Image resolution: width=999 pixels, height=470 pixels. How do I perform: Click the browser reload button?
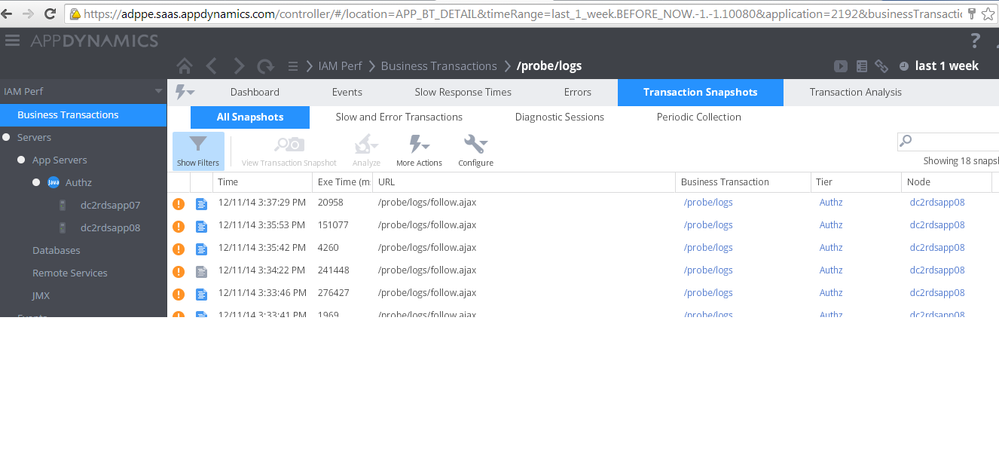[x=50, y=13]
